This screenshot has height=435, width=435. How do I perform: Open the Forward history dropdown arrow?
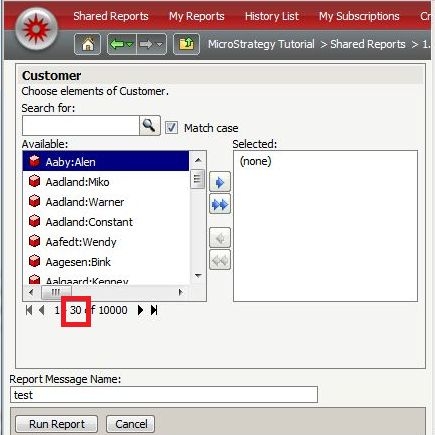[159, 44]
